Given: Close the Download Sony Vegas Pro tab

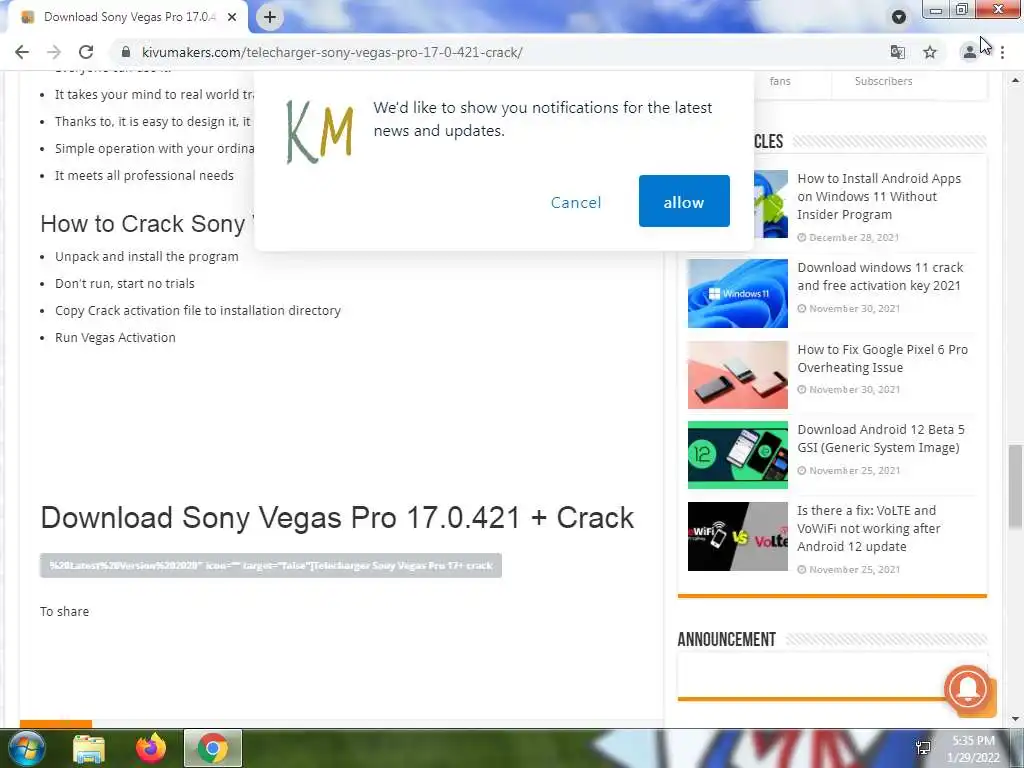Looking at the screenshot, I should pyautogui.click(x=232, y=17).
